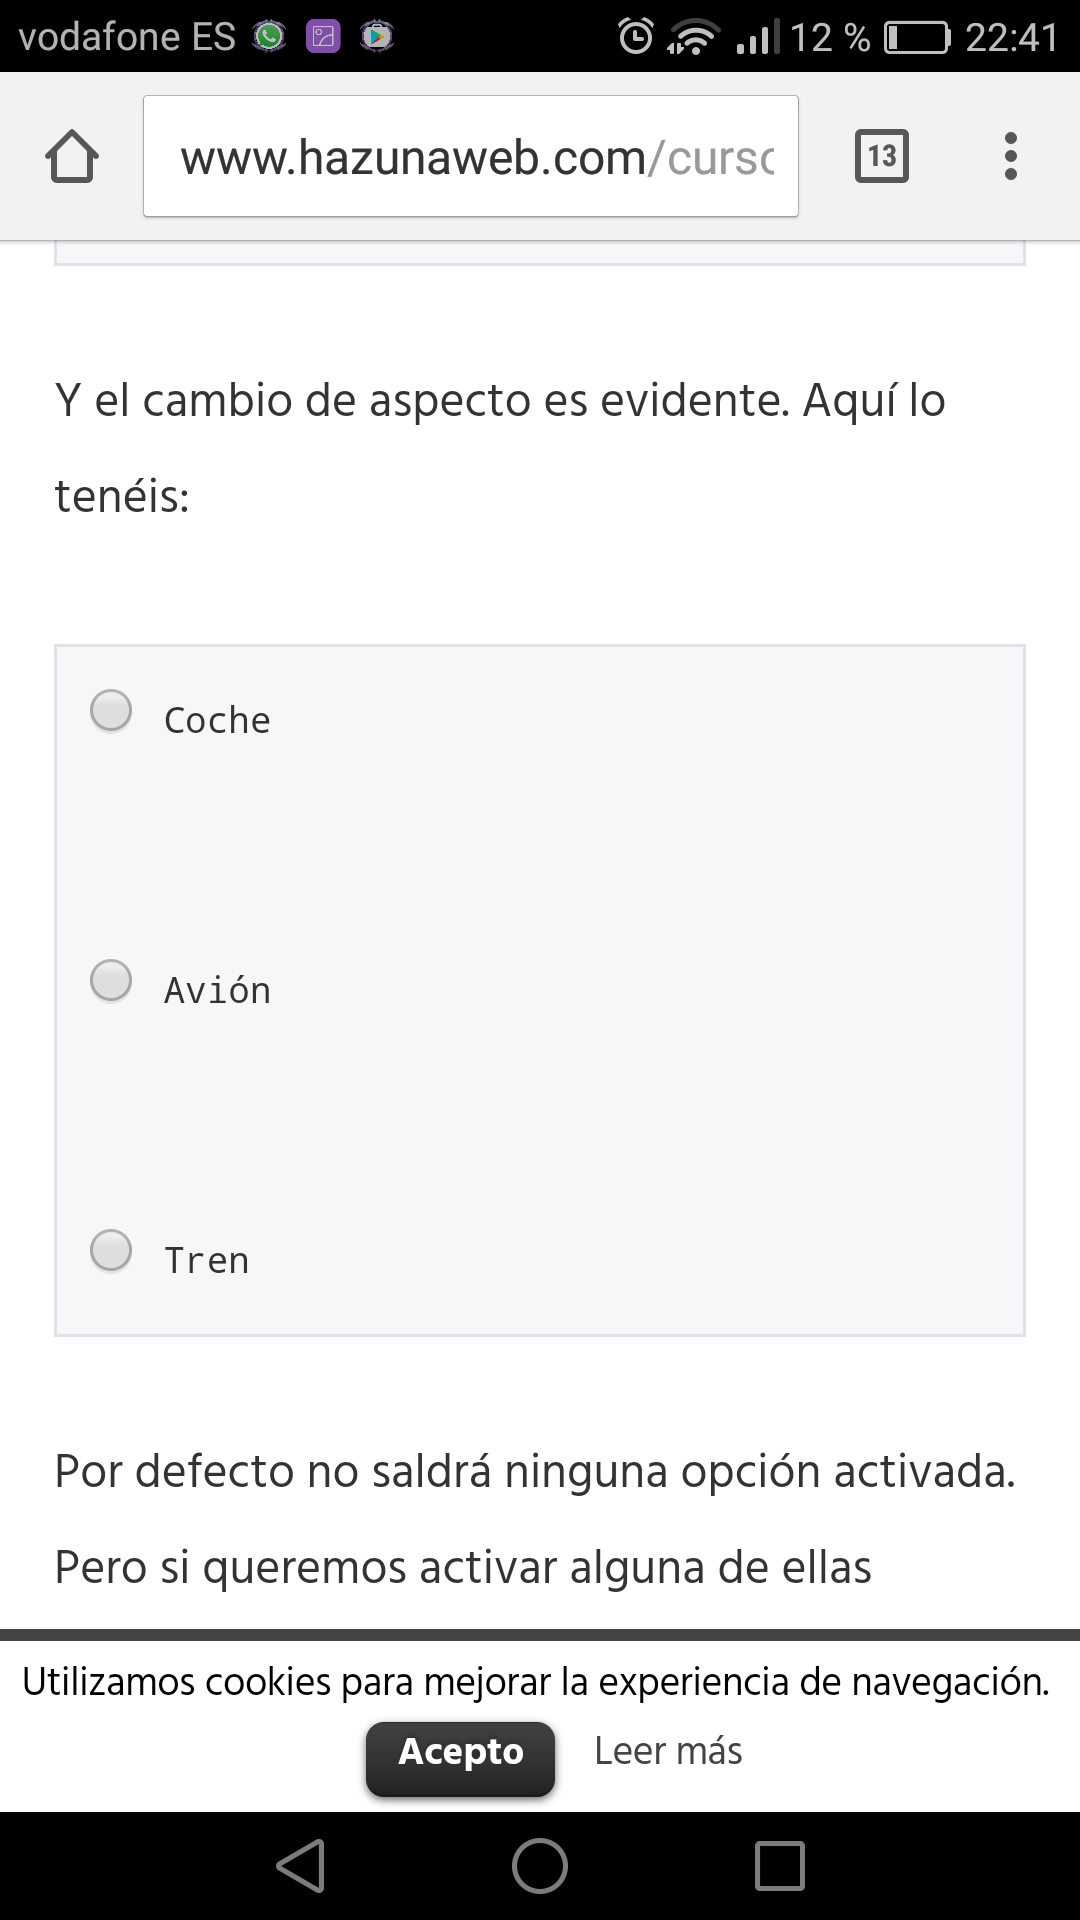Tap the battery indicator icon
This screenshot has width=1080, height=1920.
coord(917,37)
